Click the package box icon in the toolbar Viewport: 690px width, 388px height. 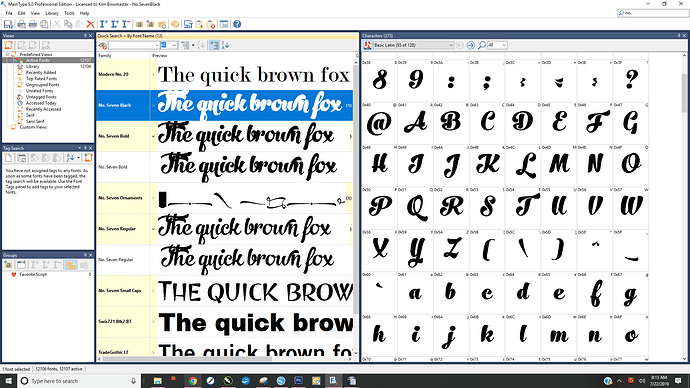(175, 24)
